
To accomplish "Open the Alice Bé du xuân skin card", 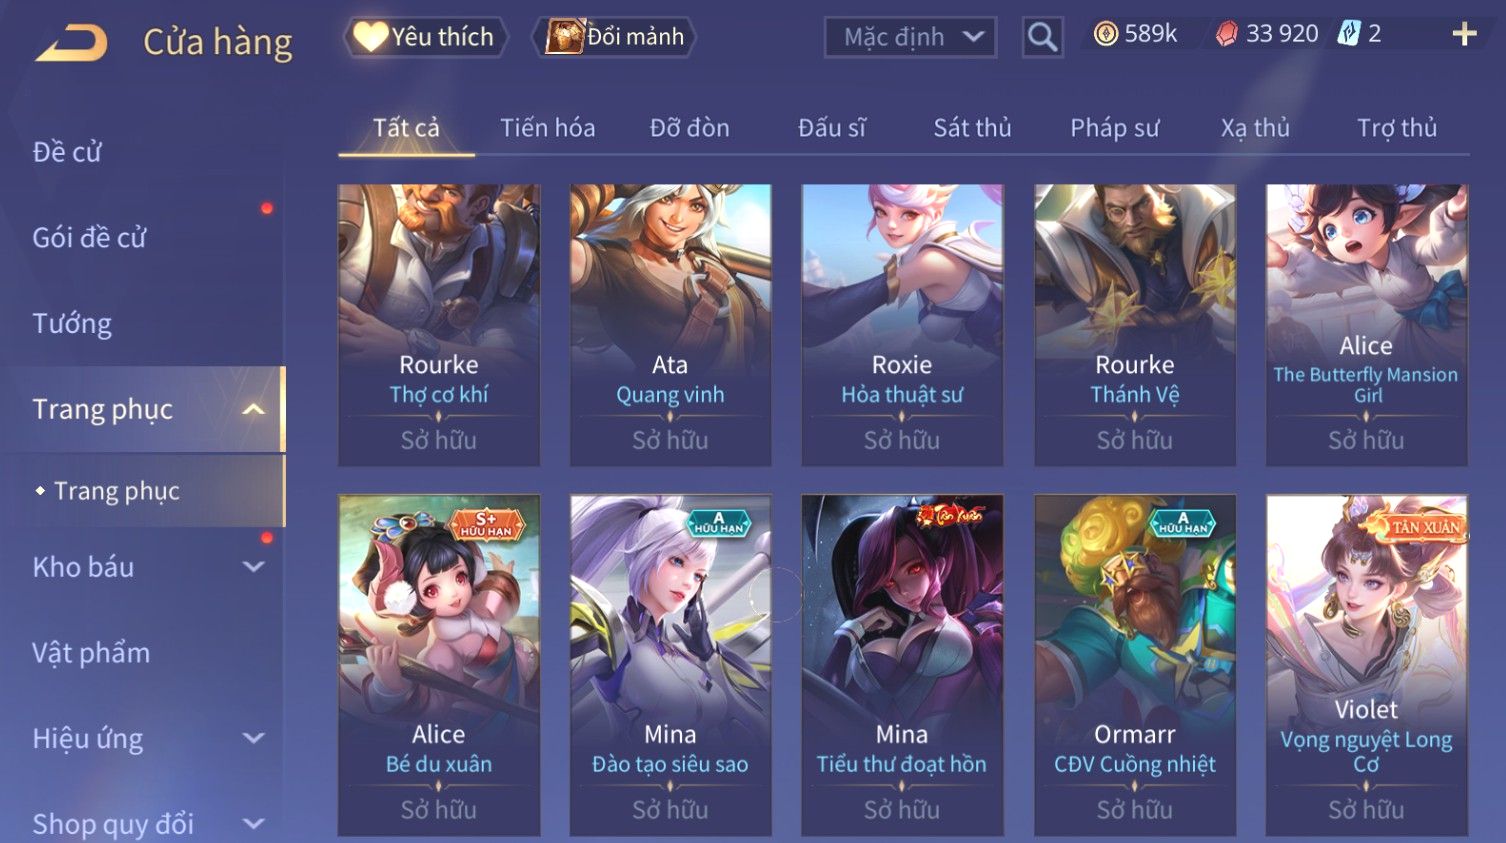I will pos(439,665).
